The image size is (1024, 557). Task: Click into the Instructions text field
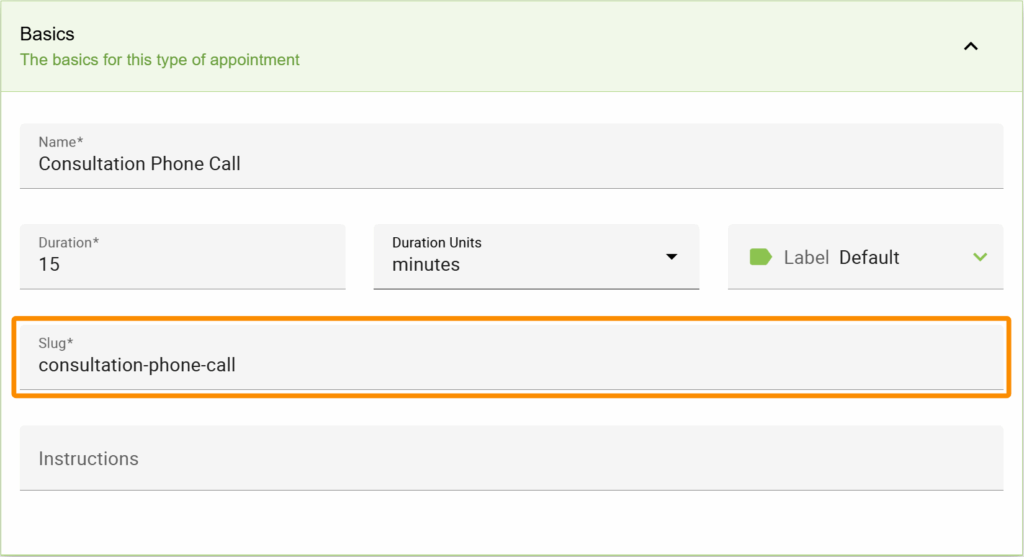510,459
